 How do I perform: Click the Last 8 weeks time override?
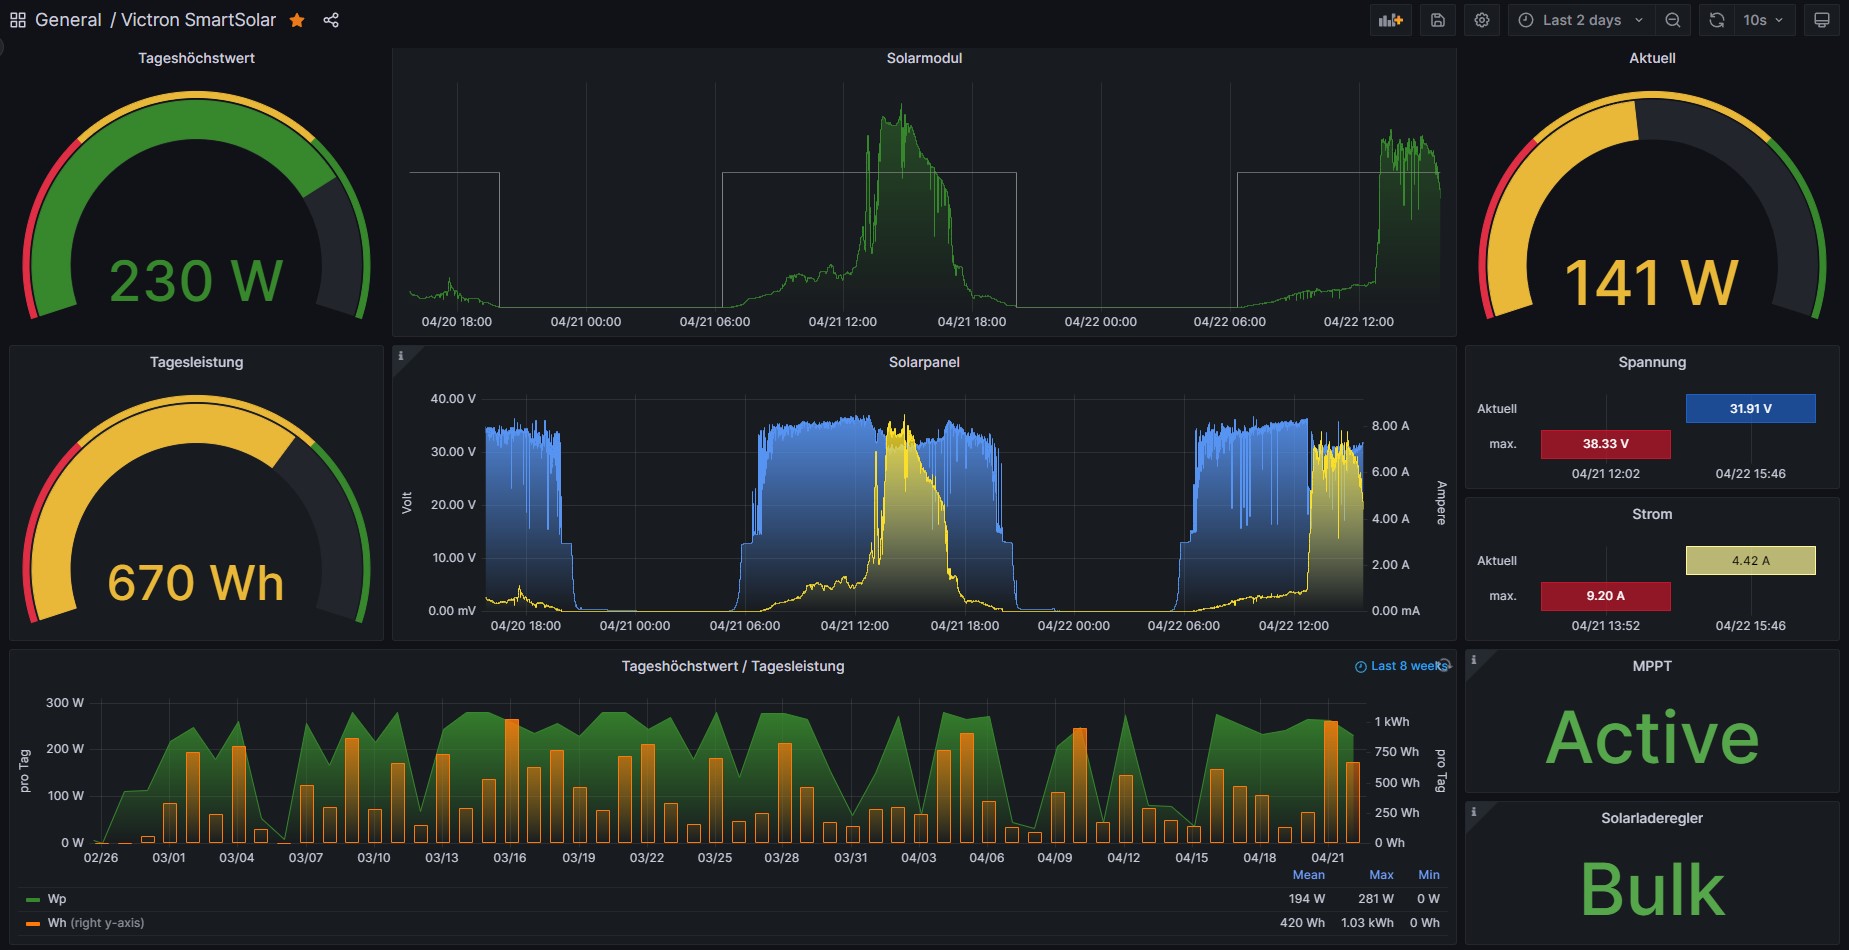1401,666
